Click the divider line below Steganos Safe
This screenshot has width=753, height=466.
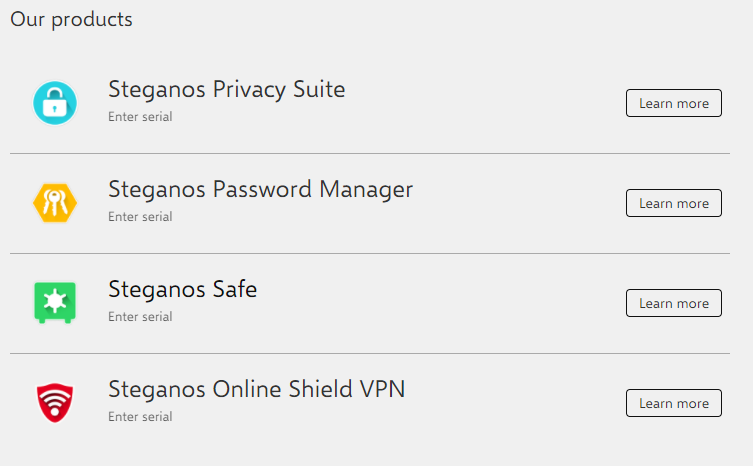click(370, 354)
